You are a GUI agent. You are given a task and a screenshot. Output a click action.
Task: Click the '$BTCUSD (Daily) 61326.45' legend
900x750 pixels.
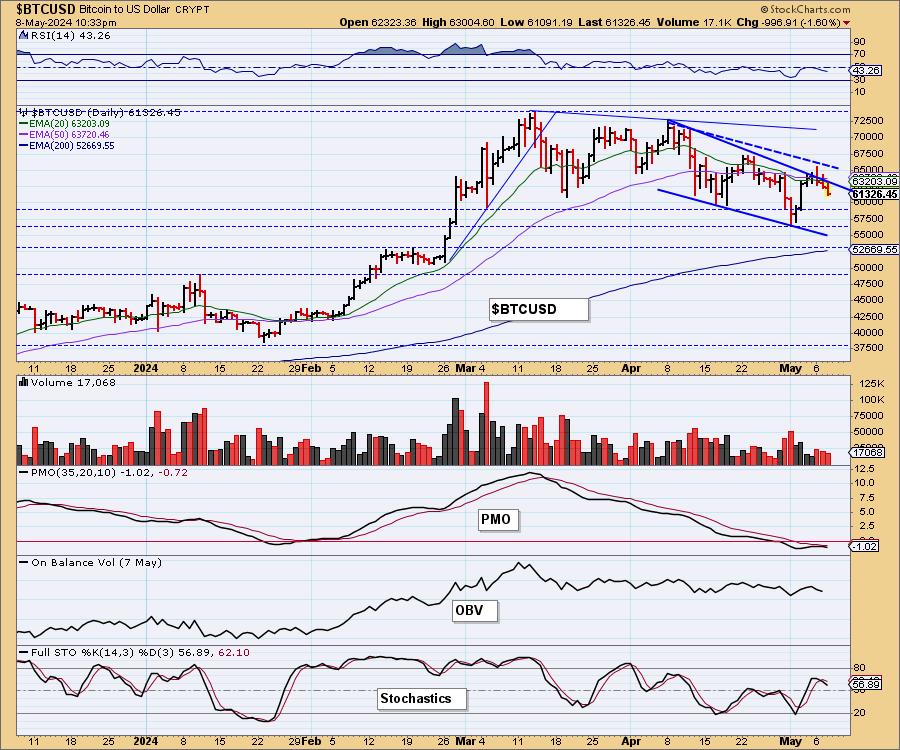point(106,112)
